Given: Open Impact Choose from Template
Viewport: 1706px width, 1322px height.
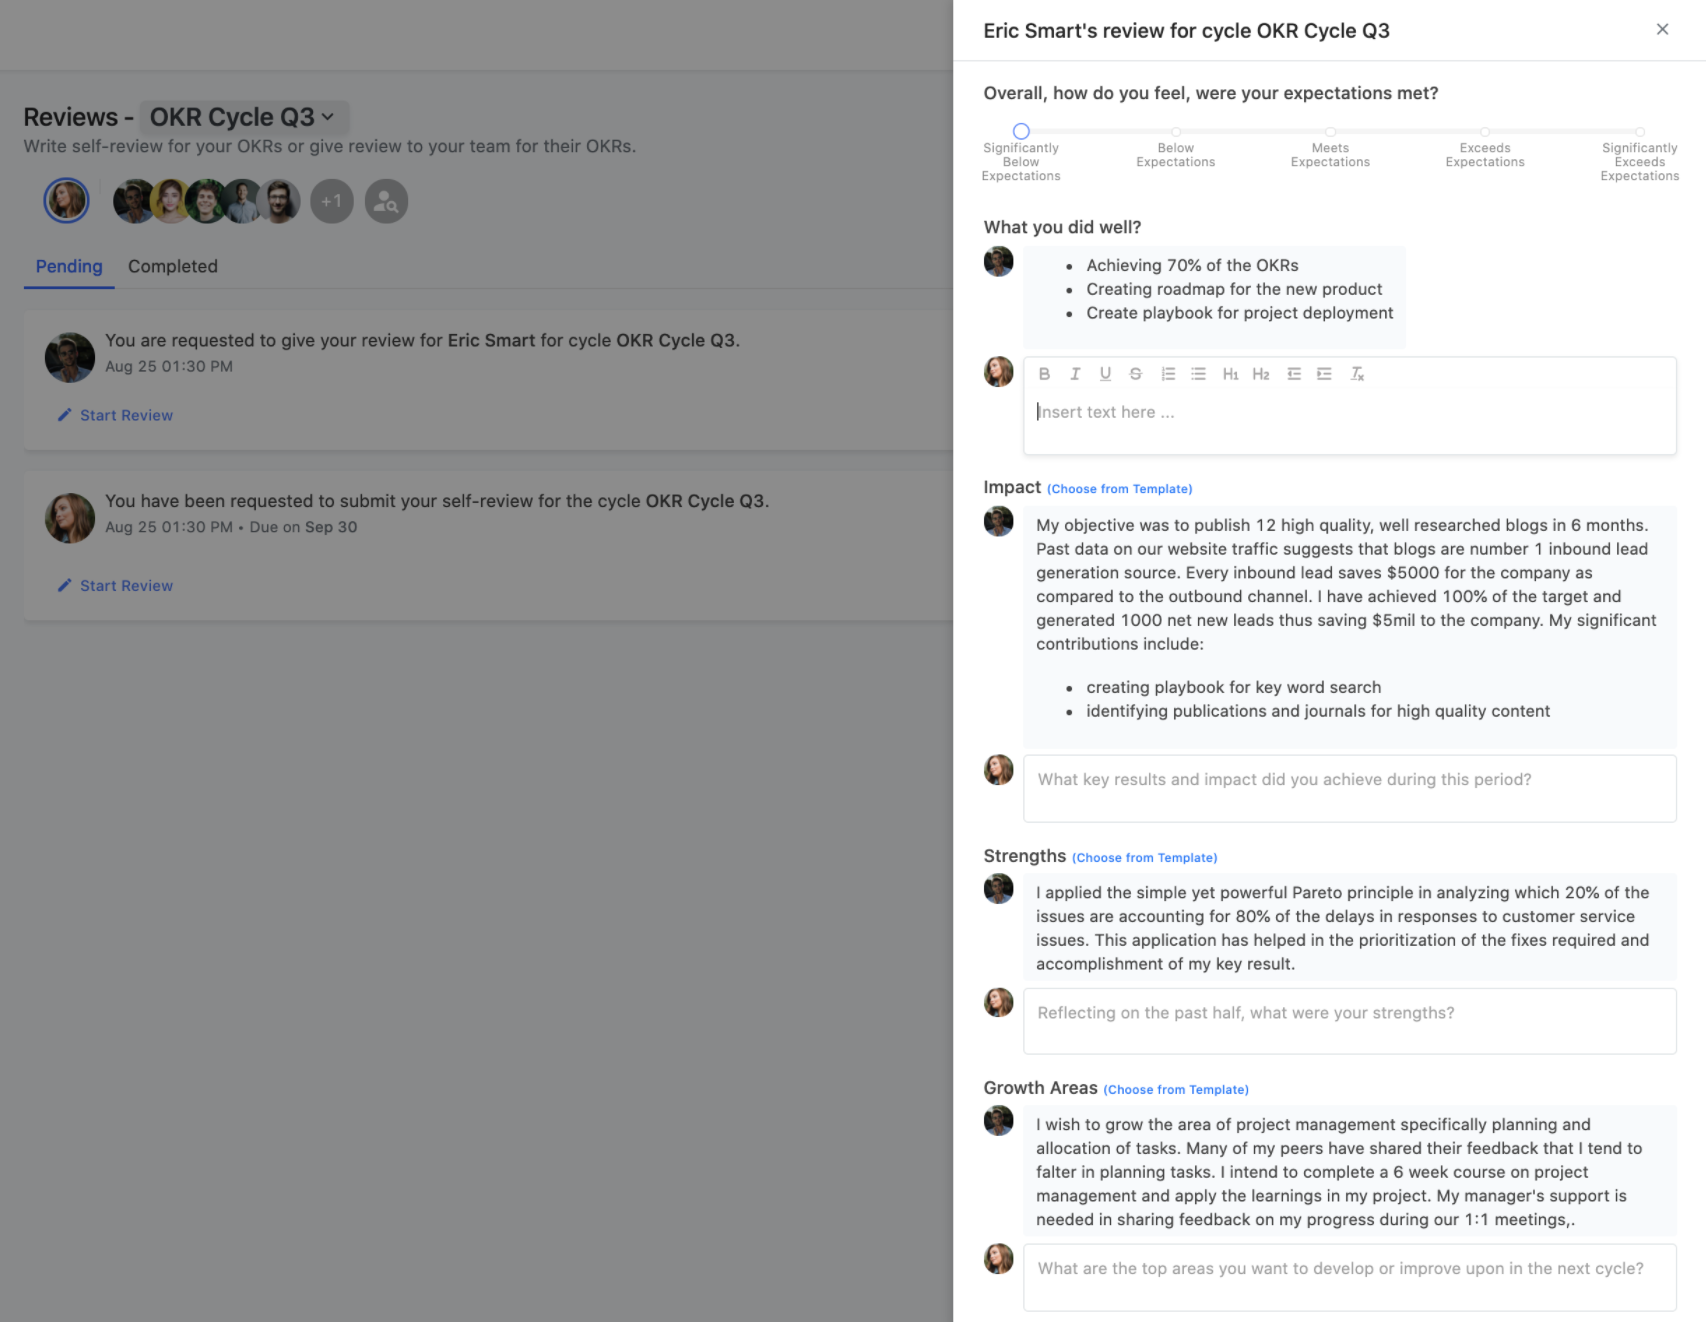Looking at the screenshot, I should (x=1119, y=489).
